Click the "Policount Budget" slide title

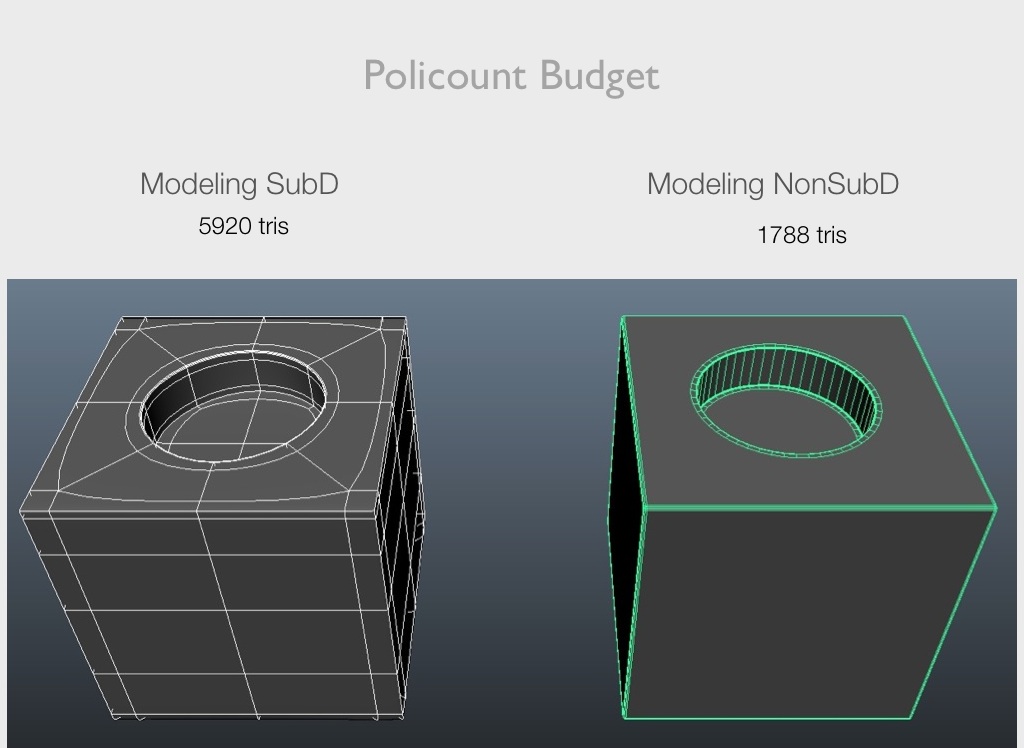[x=511, y=76]
